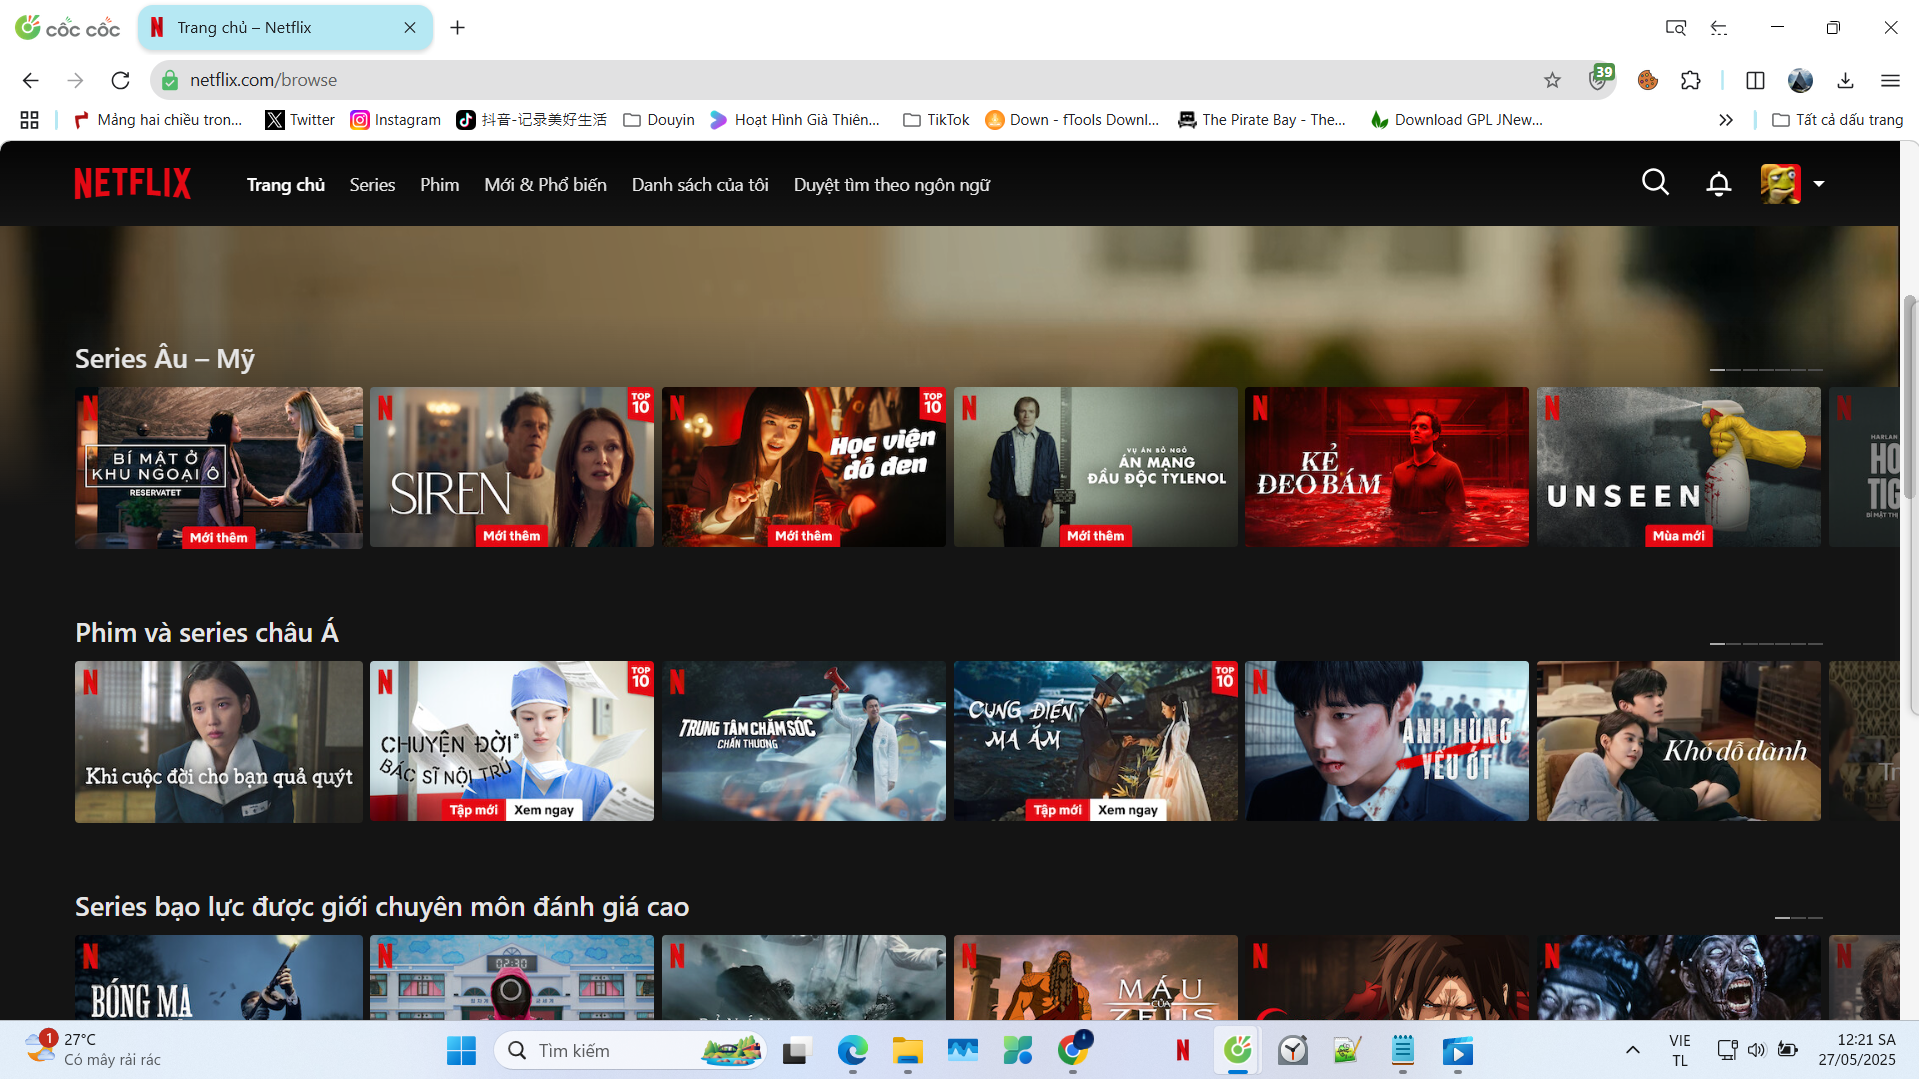Viewport: 1919px width, 1079px height.
Task: Select the Máu của Zeus thumbnail
Action: pyautogui.click(x=1096, y=977)
